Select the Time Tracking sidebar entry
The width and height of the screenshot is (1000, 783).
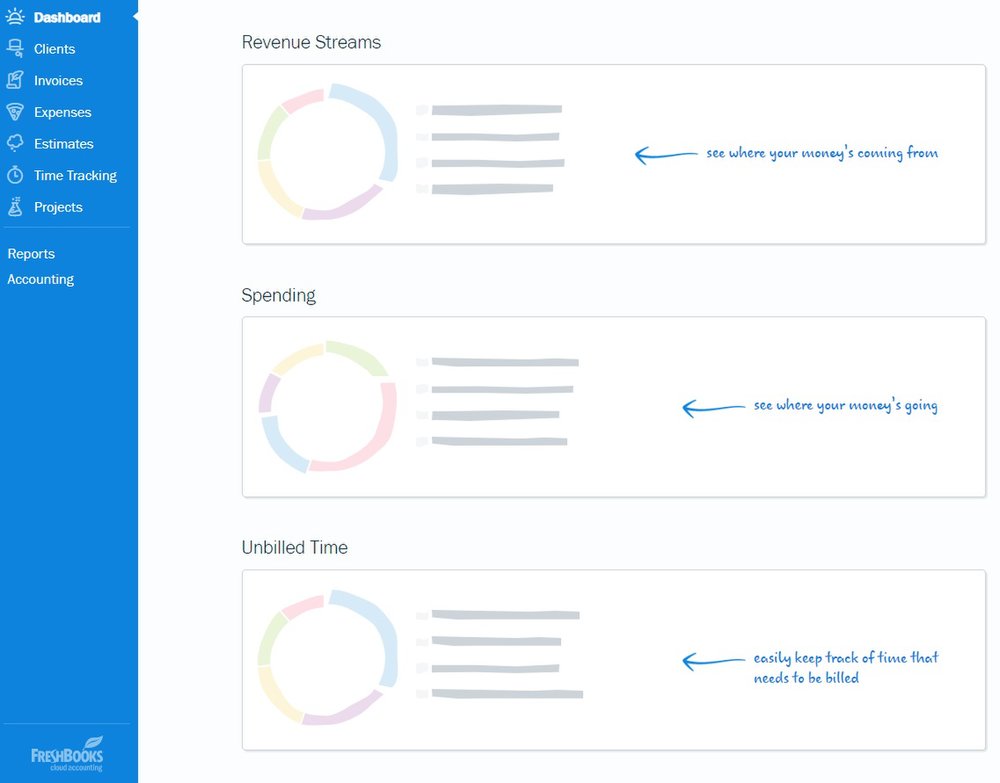click(x=75, y=175)
